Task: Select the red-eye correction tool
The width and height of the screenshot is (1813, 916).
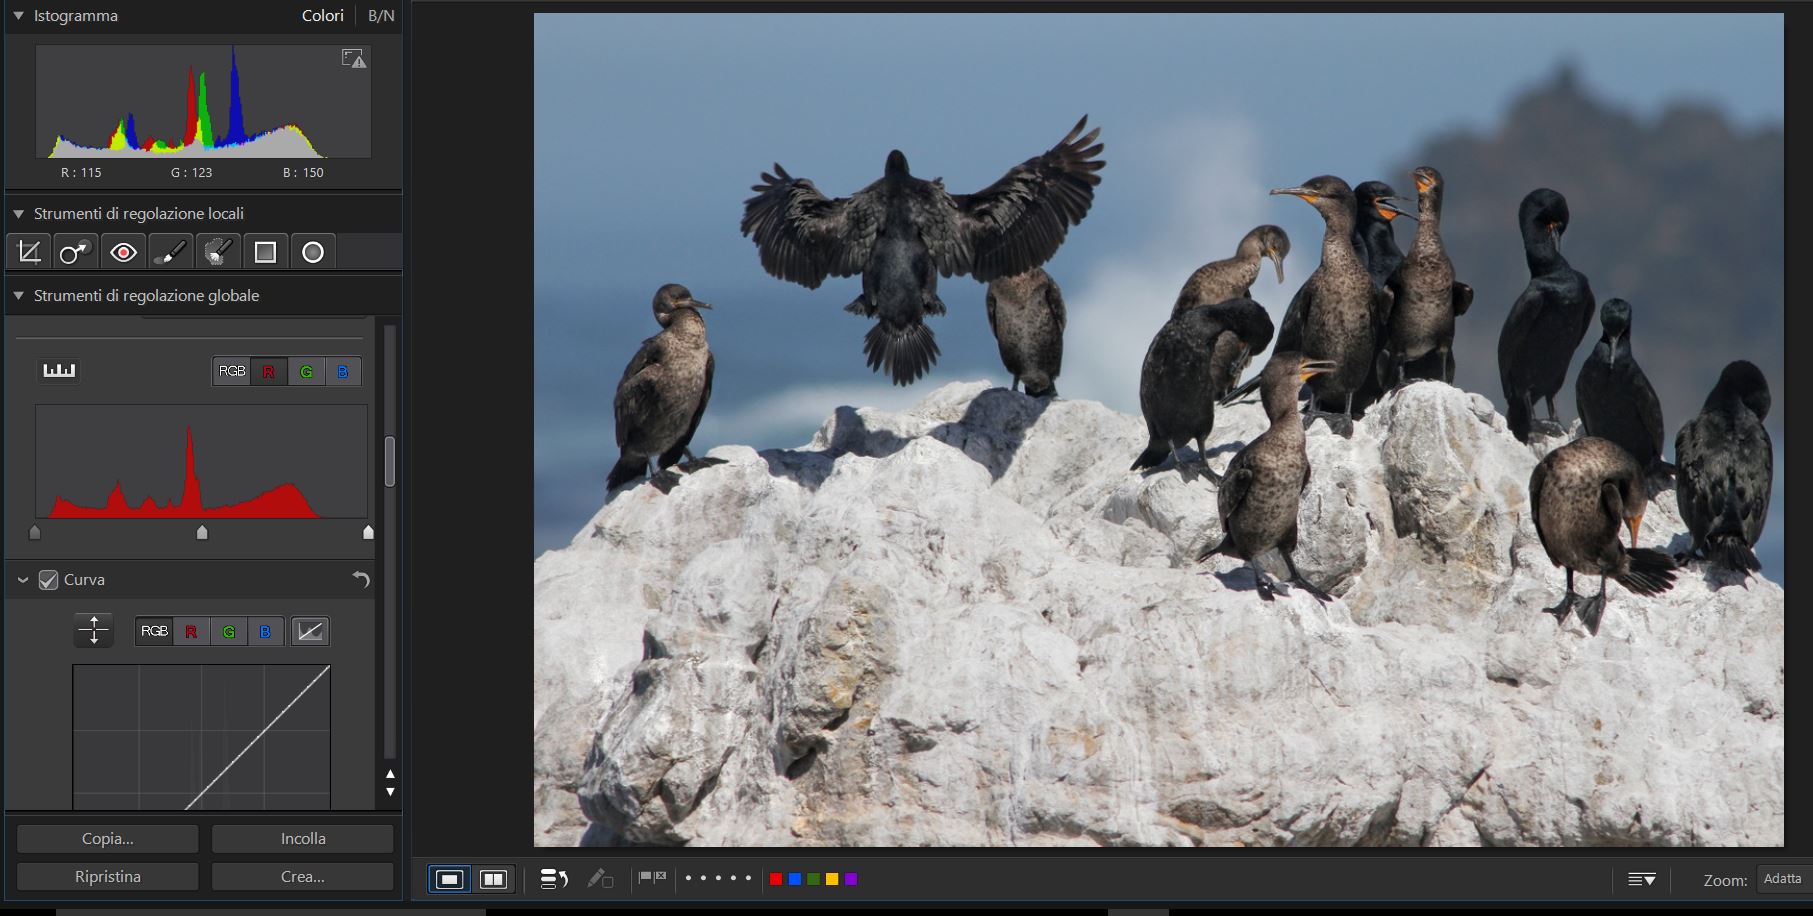Action: [x=123, y=252]
